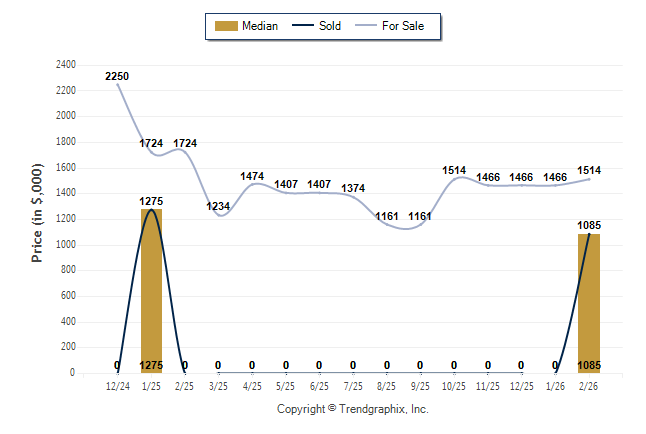Click the 1275 Sold peak label above bar
The width and height of the screenshot is (646, 434).
click(151, 201)
